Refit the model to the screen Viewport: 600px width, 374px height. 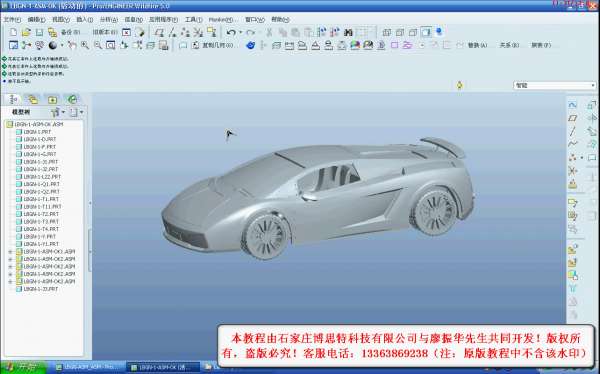[x=110, y=45]
